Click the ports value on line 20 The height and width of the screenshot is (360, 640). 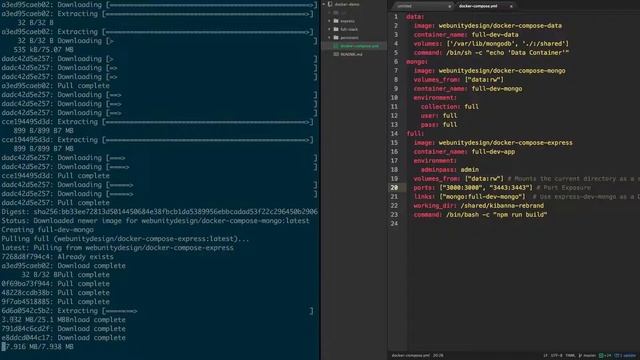pyautogui.click(x=486, y=188)
